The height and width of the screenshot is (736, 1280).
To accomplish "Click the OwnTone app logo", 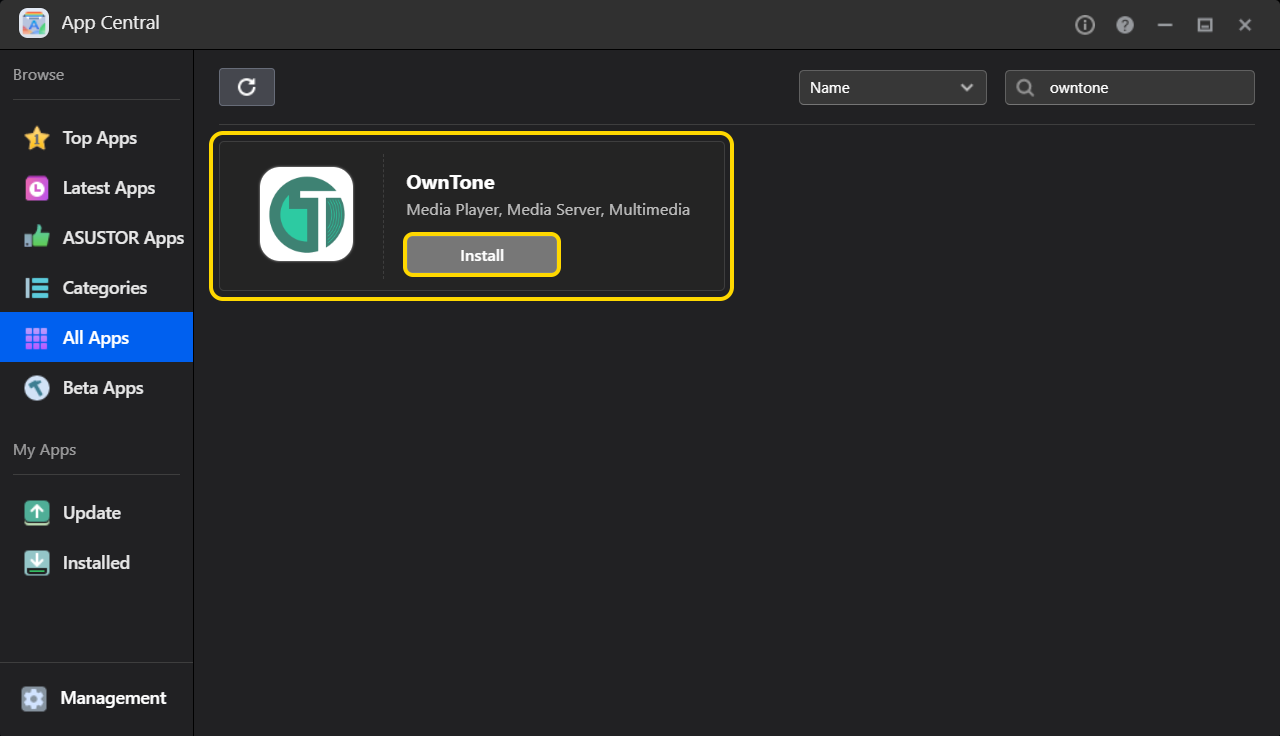I will coord(306,214).
